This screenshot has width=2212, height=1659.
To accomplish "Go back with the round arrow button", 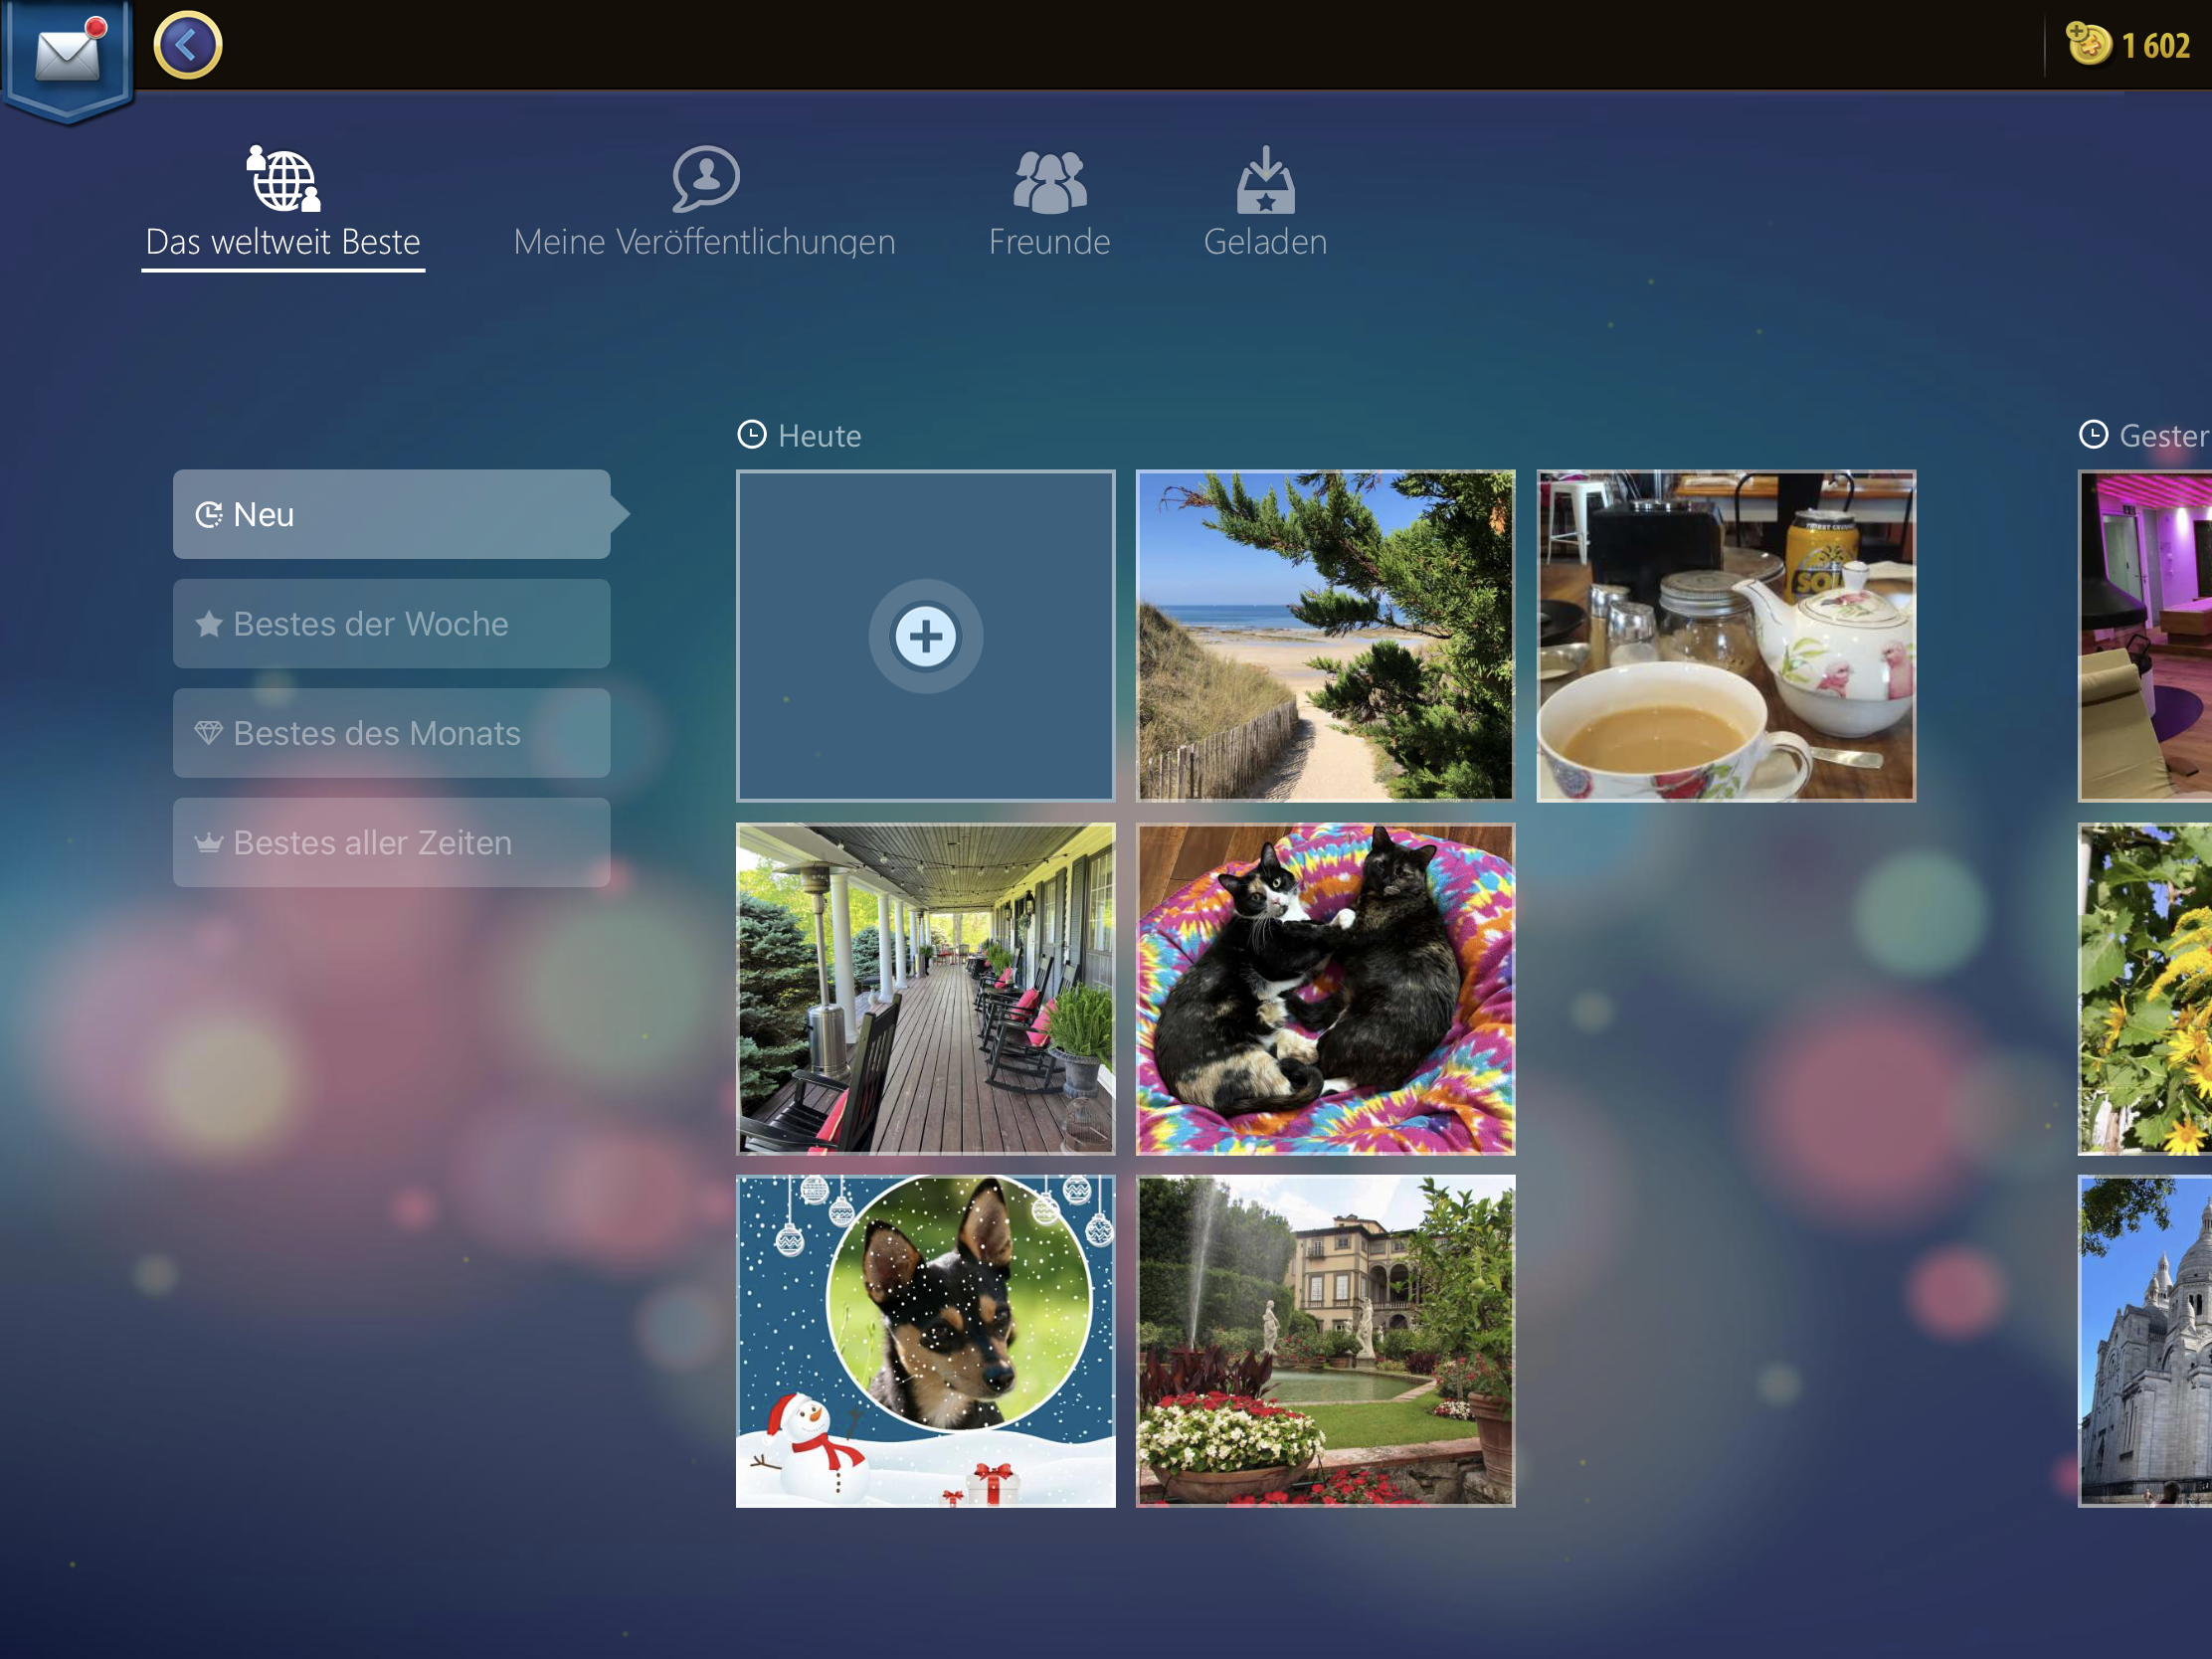I will 188,46.
